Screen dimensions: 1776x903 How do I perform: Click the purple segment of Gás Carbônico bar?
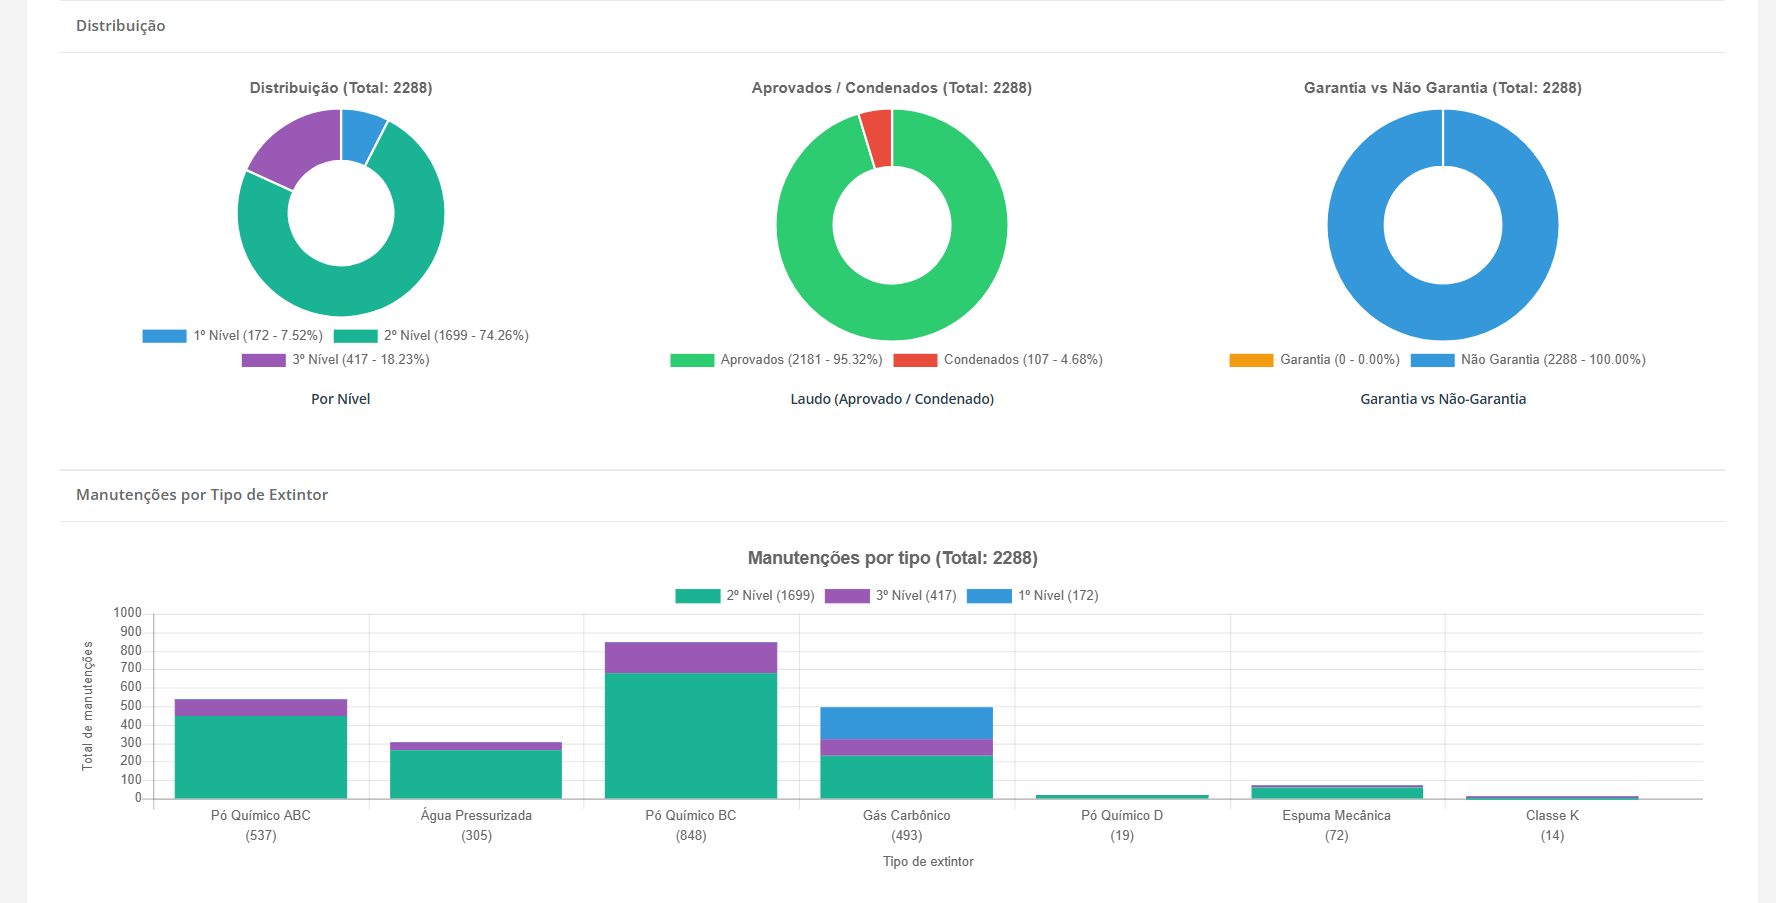[x=907, y=748]
